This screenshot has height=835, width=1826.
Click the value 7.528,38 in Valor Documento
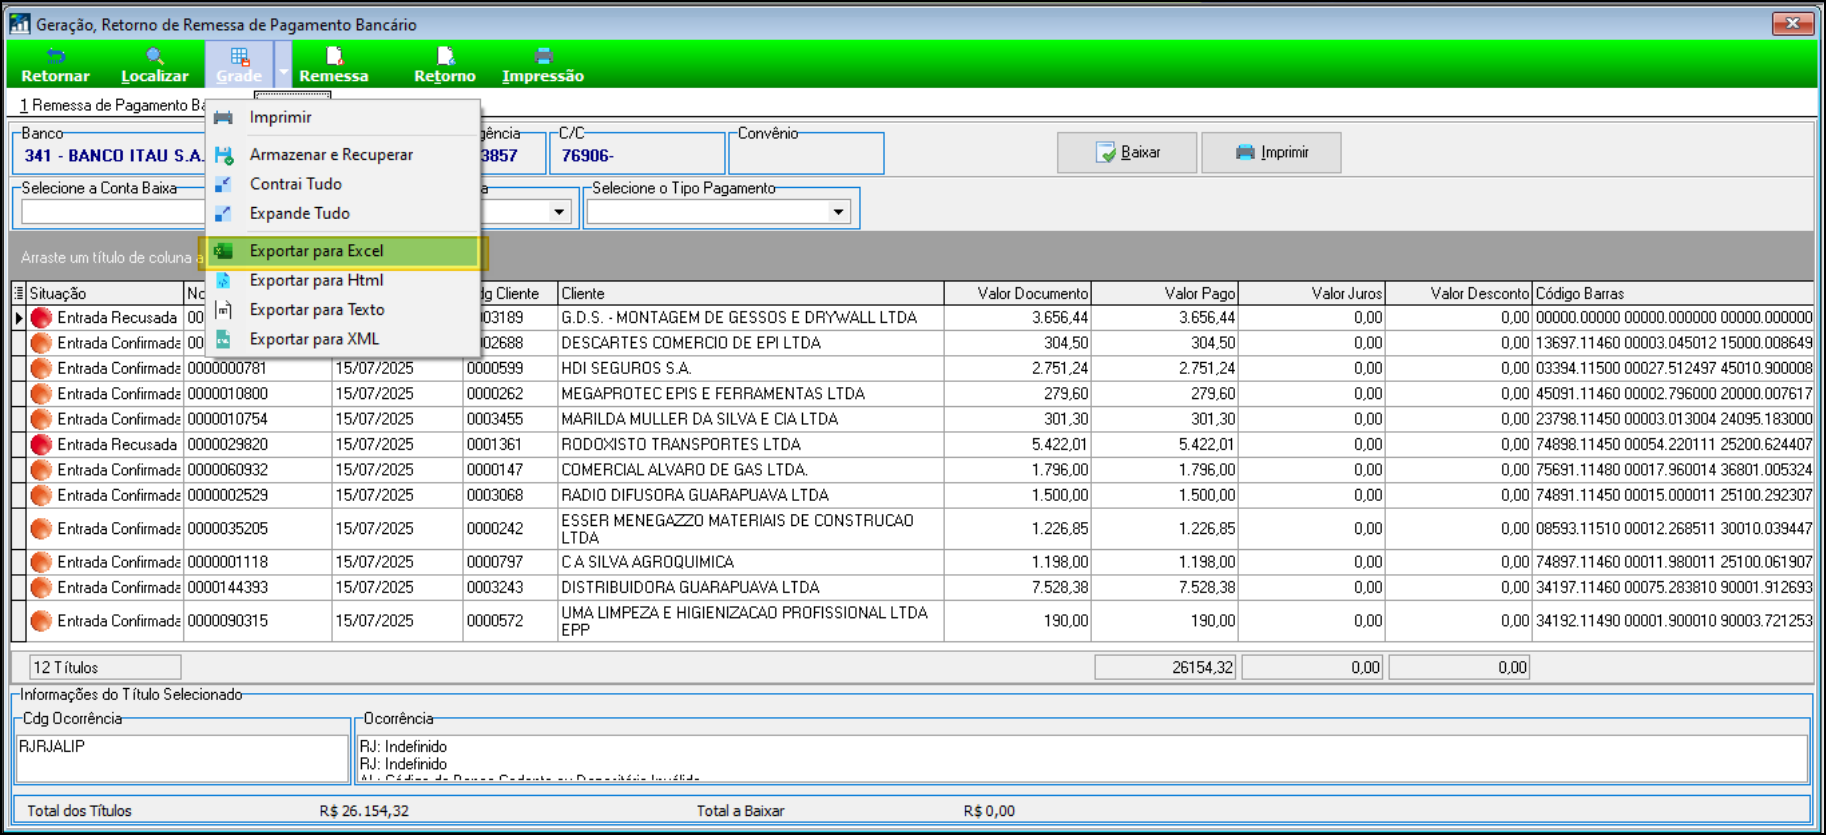(x=1017, y=587)
